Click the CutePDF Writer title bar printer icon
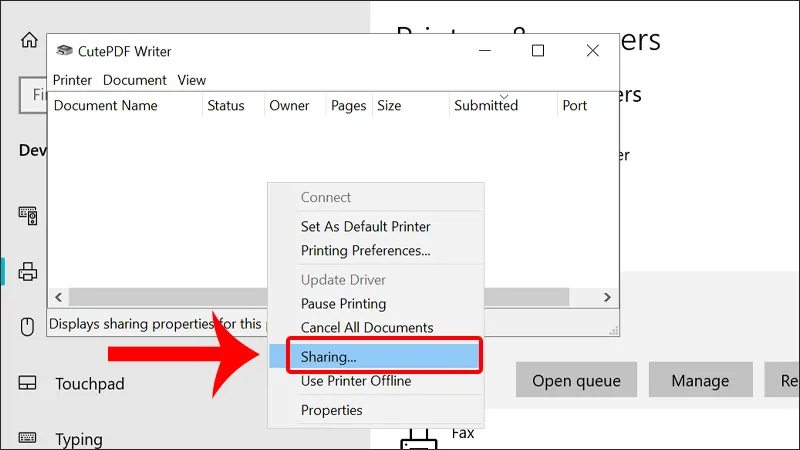 (65, 51)
